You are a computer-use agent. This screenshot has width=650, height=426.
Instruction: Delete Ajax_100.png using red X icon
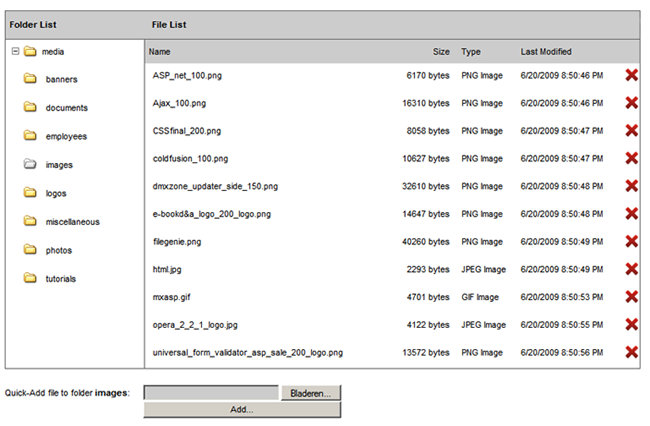631,103
